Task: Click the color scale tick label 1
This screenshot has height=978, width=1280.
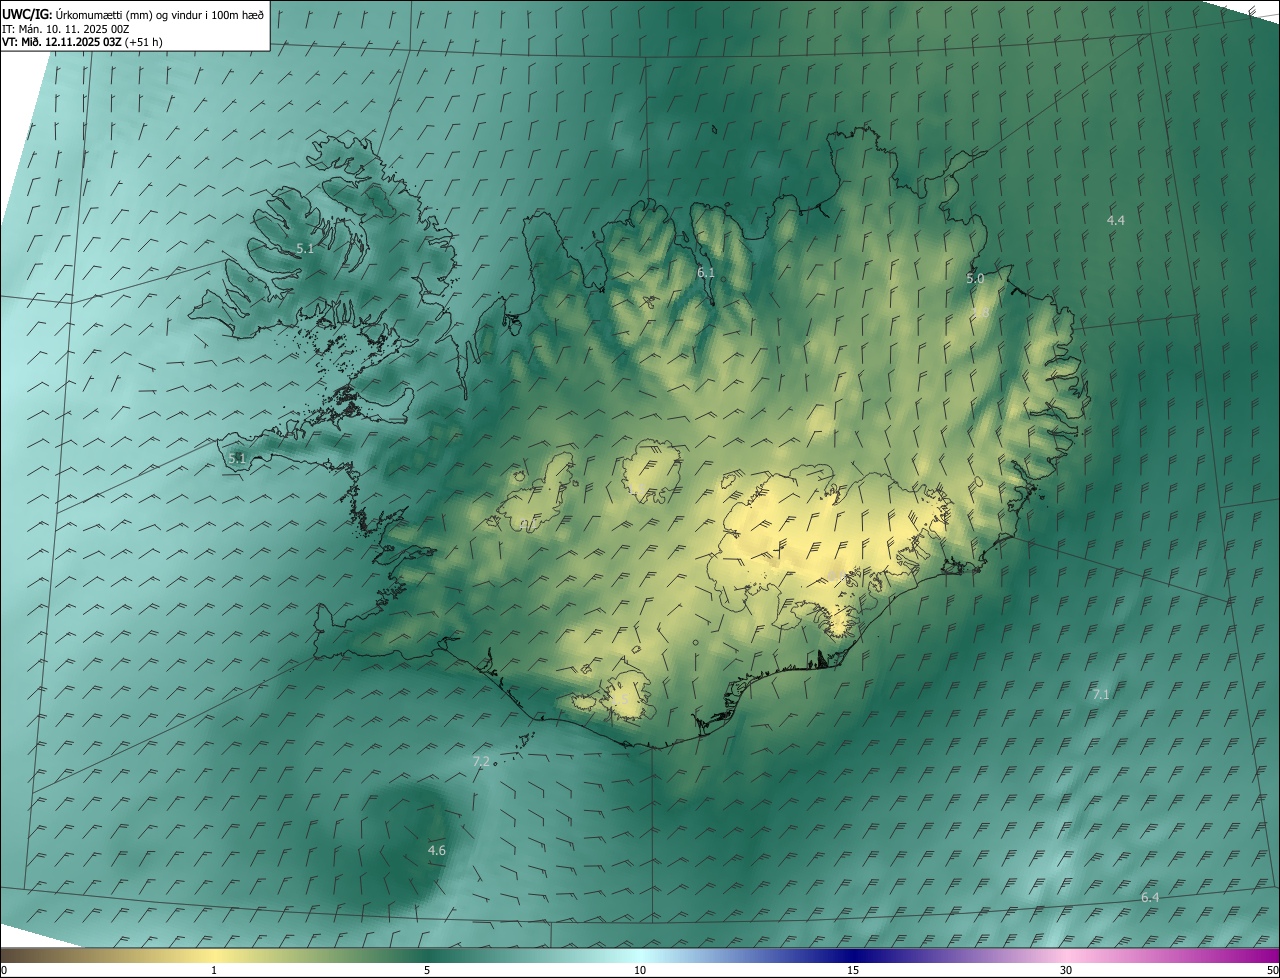Action: [214, 971]
